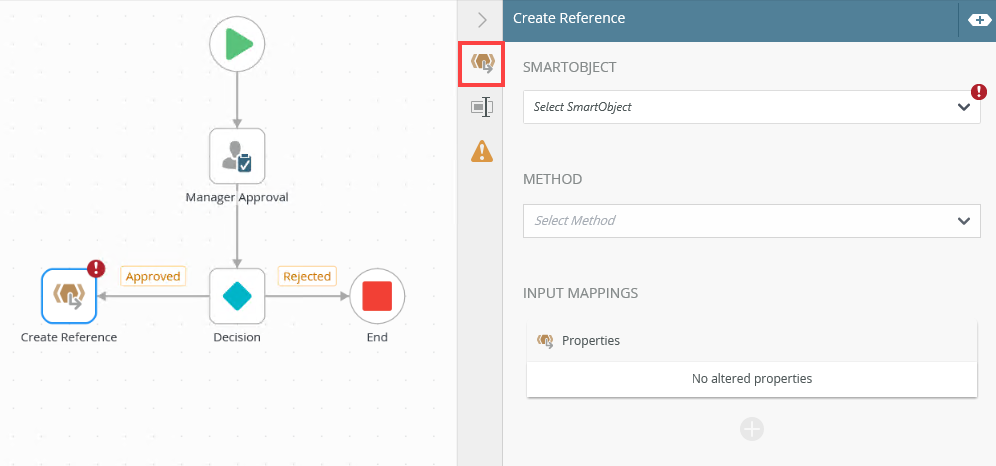Click the Create Reference panel title
This screenshot has height=466, width=996.
point(569,18)
